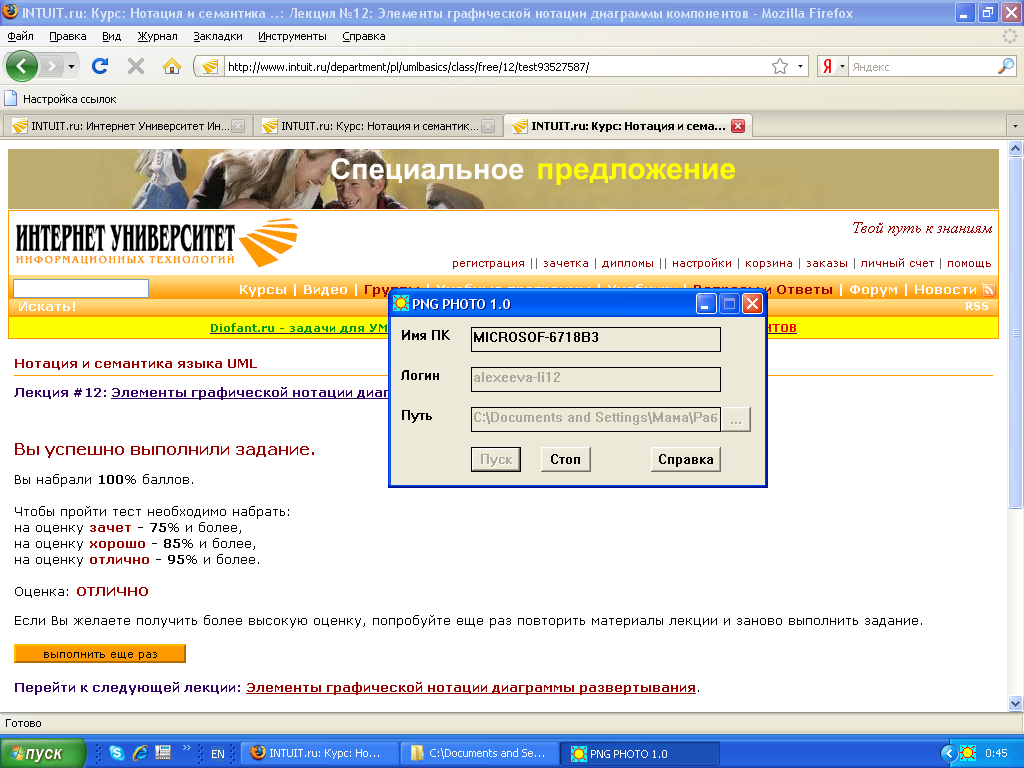The width and height of the screenshot is (1024, 768).
Task: Close the active tab with red X
Action: pos(738,126)
